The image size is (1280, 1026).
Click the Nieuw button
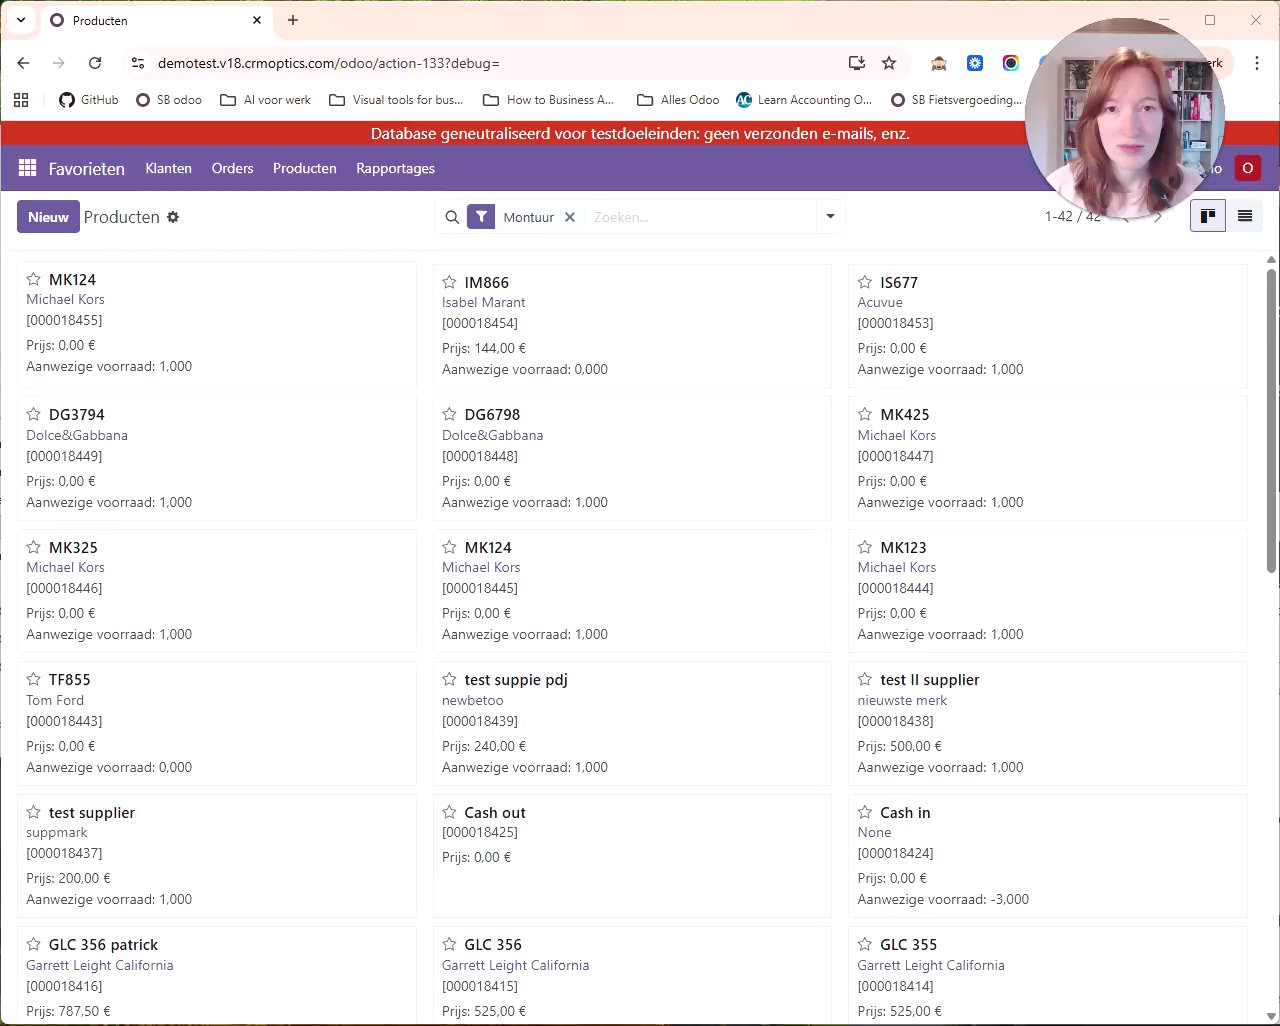pos(48,217)
